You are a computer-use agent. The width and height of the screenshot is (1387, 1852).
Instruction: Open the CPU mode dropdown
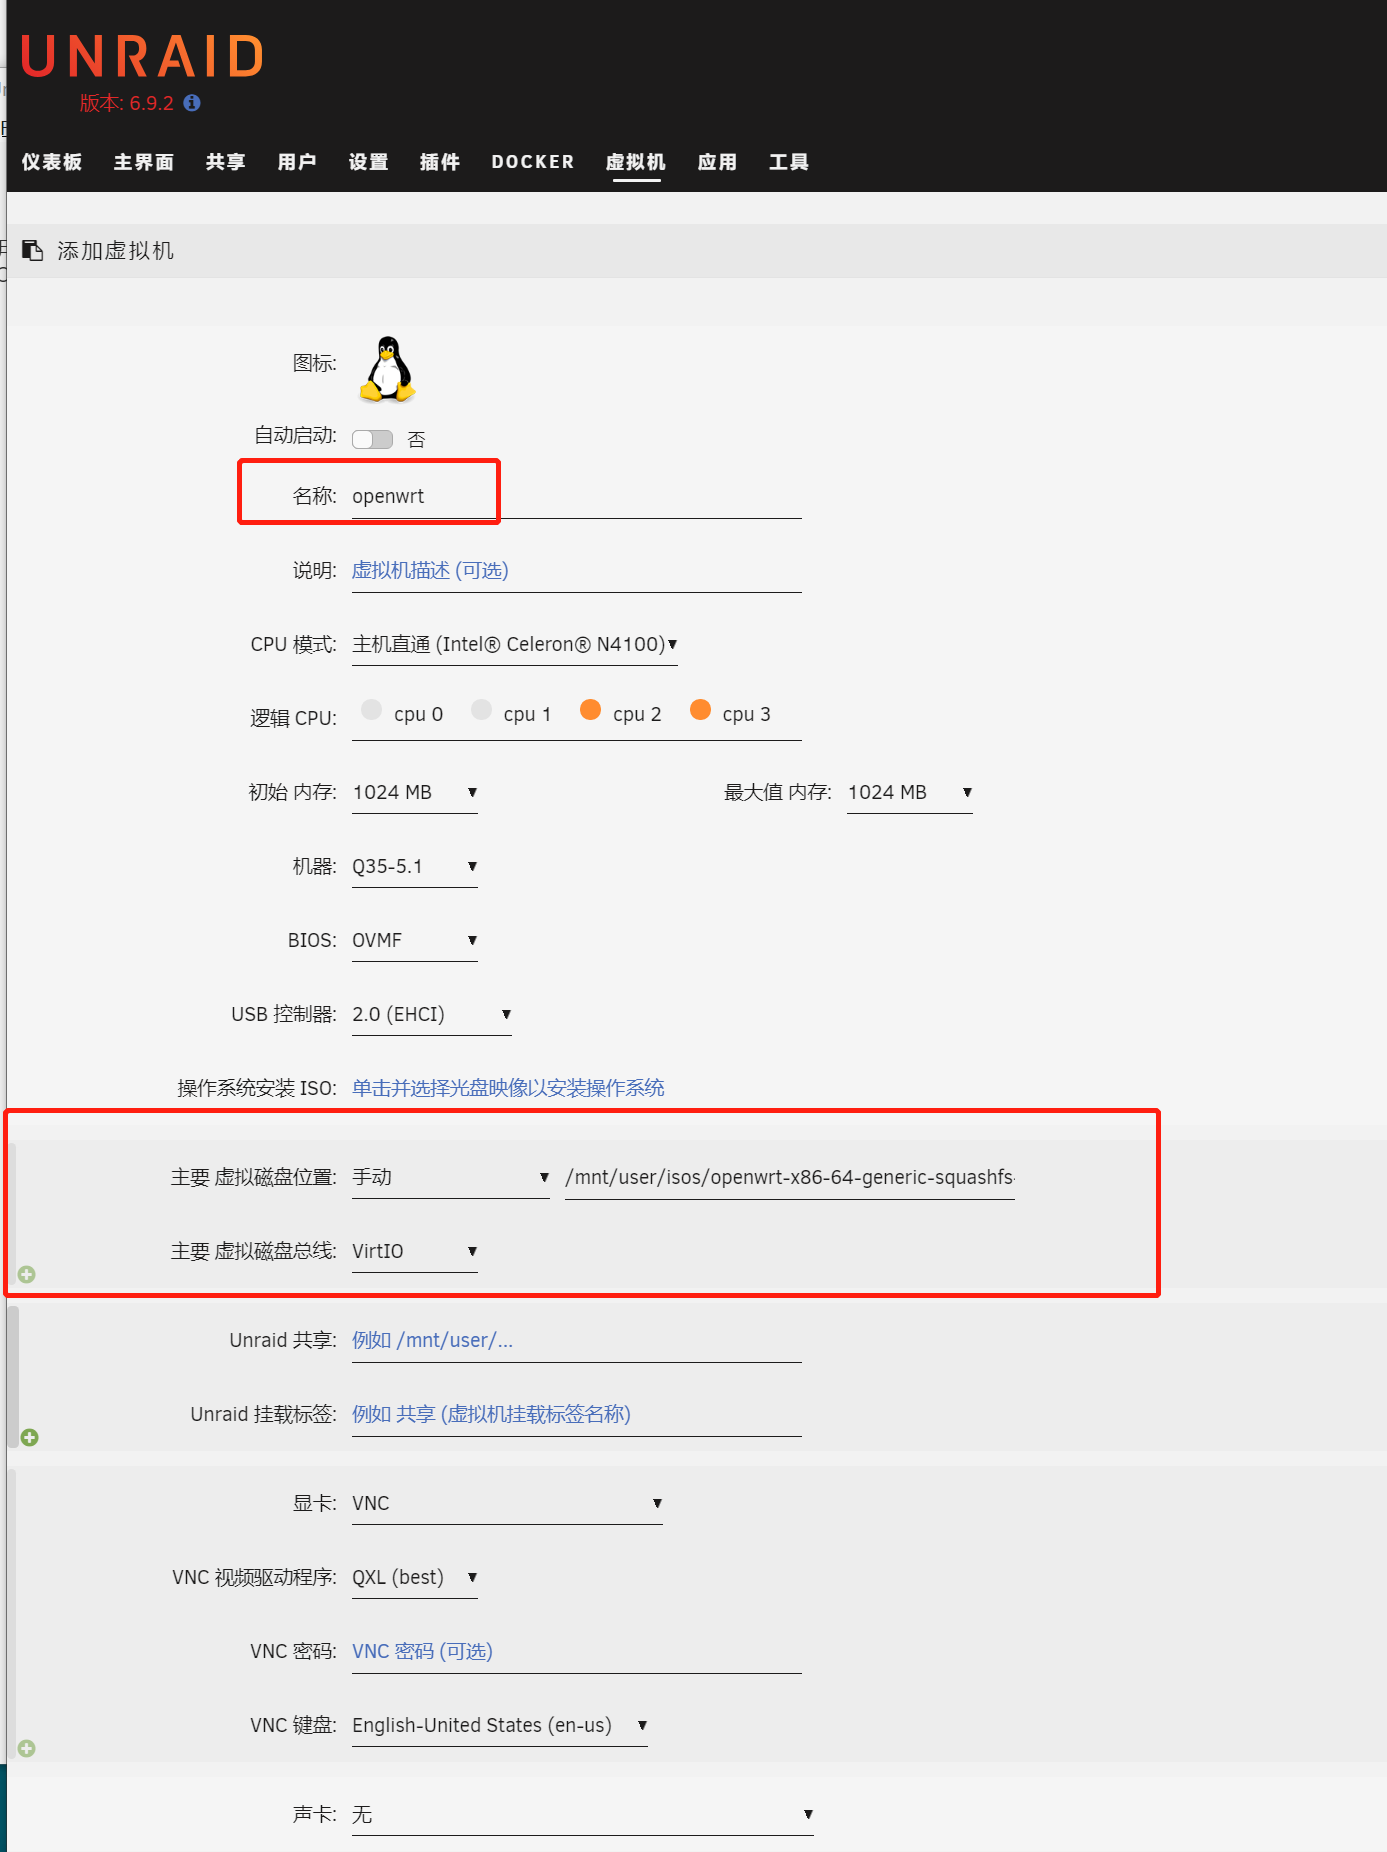click(x=515, y=645)
